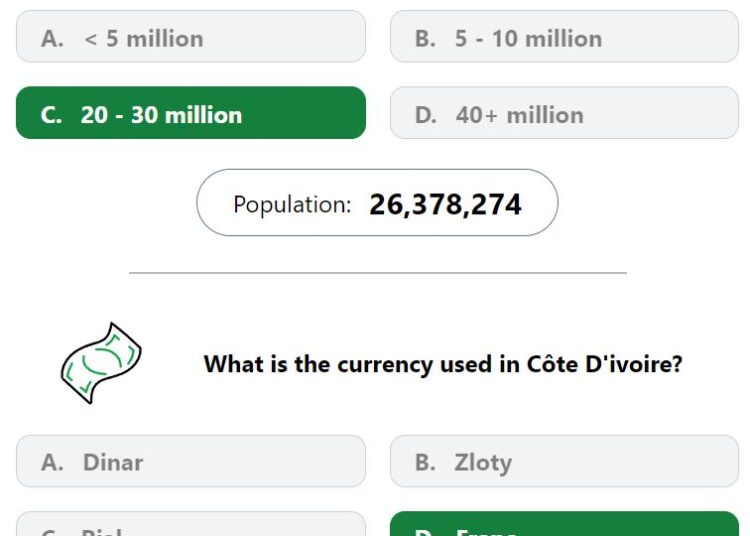Click the Côte D'ivoire currency question text

coord(443,364)
